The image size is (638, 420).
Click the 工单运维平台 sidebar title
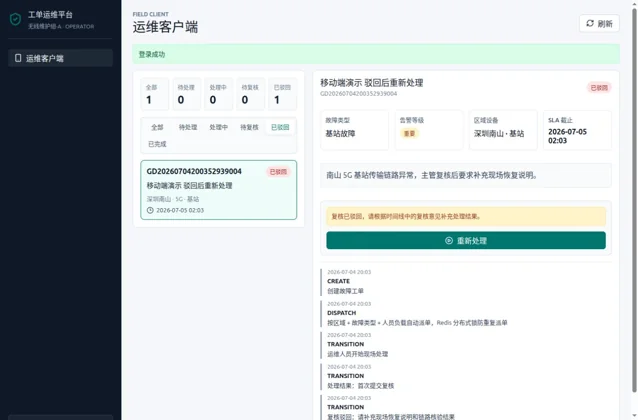click(x=50, y=15)
